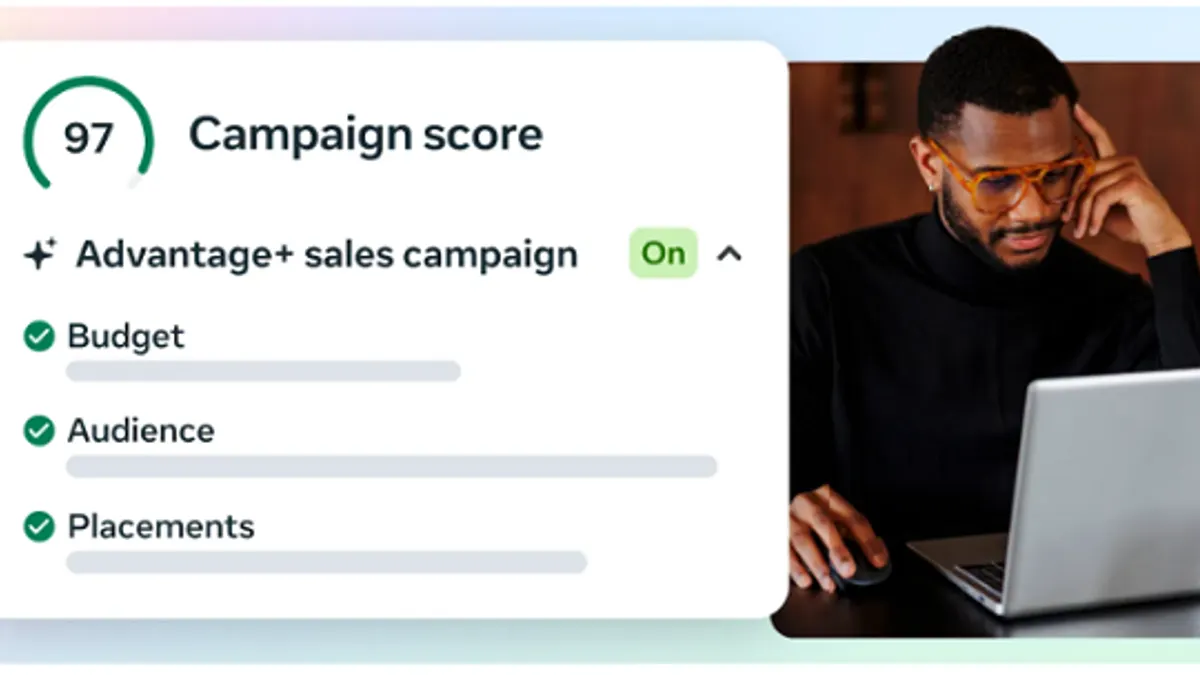Screen dimensions: 1200x675
Task: Open the Audience item
Action: click(x=141, y=431)
